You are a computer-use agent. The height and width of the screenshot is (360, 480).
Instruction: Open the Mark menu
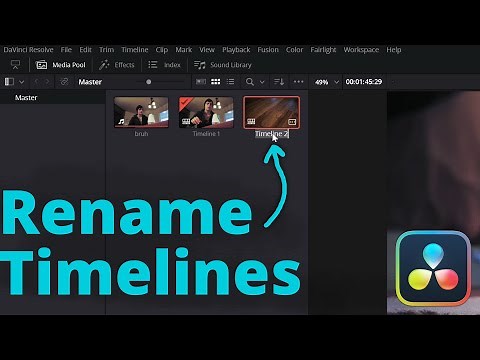(x=184, y=50)
